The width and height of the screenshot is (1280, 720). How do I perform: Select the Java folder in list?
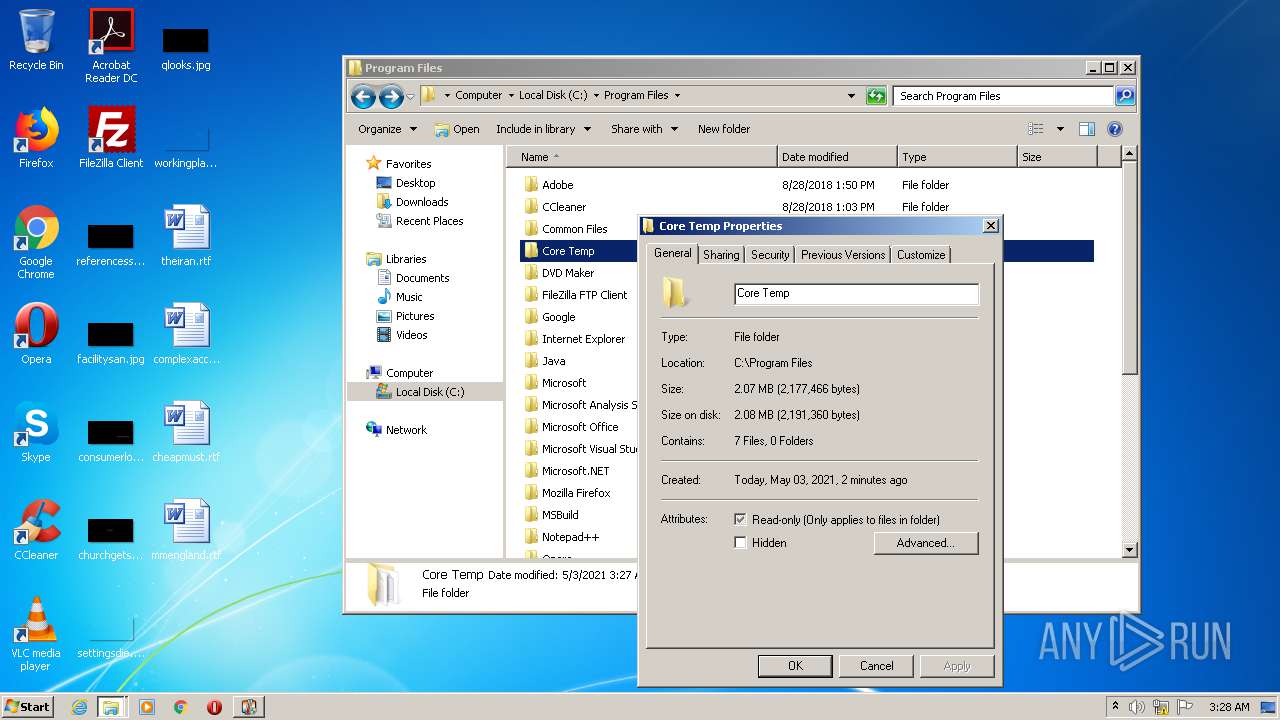point(554,361)
